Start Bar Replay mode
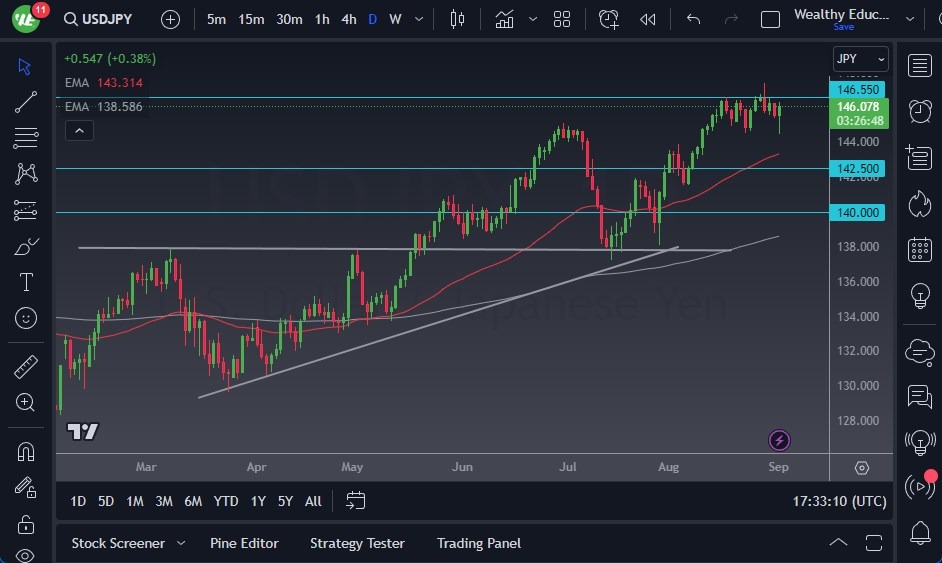Screen dimensions: 942x563 point(648,19)
